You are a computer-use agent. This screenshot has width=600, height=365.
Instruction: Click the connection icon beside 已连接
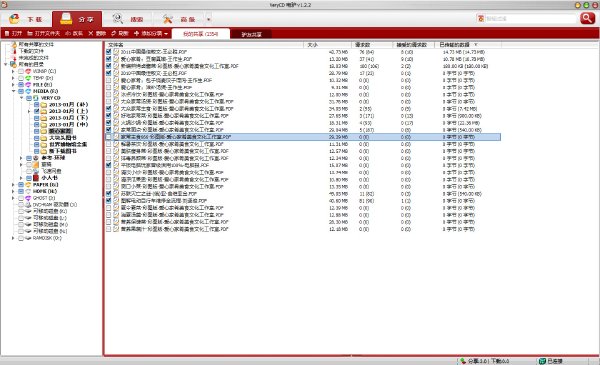click(542, 361)
